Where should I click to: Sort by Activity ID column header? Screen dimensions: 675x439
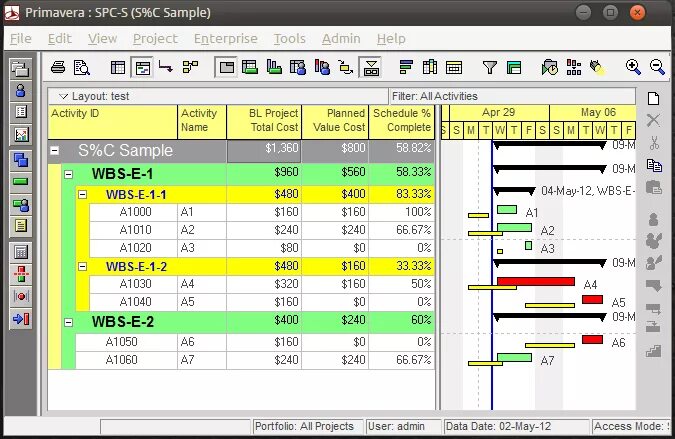(x=113, y=122)
